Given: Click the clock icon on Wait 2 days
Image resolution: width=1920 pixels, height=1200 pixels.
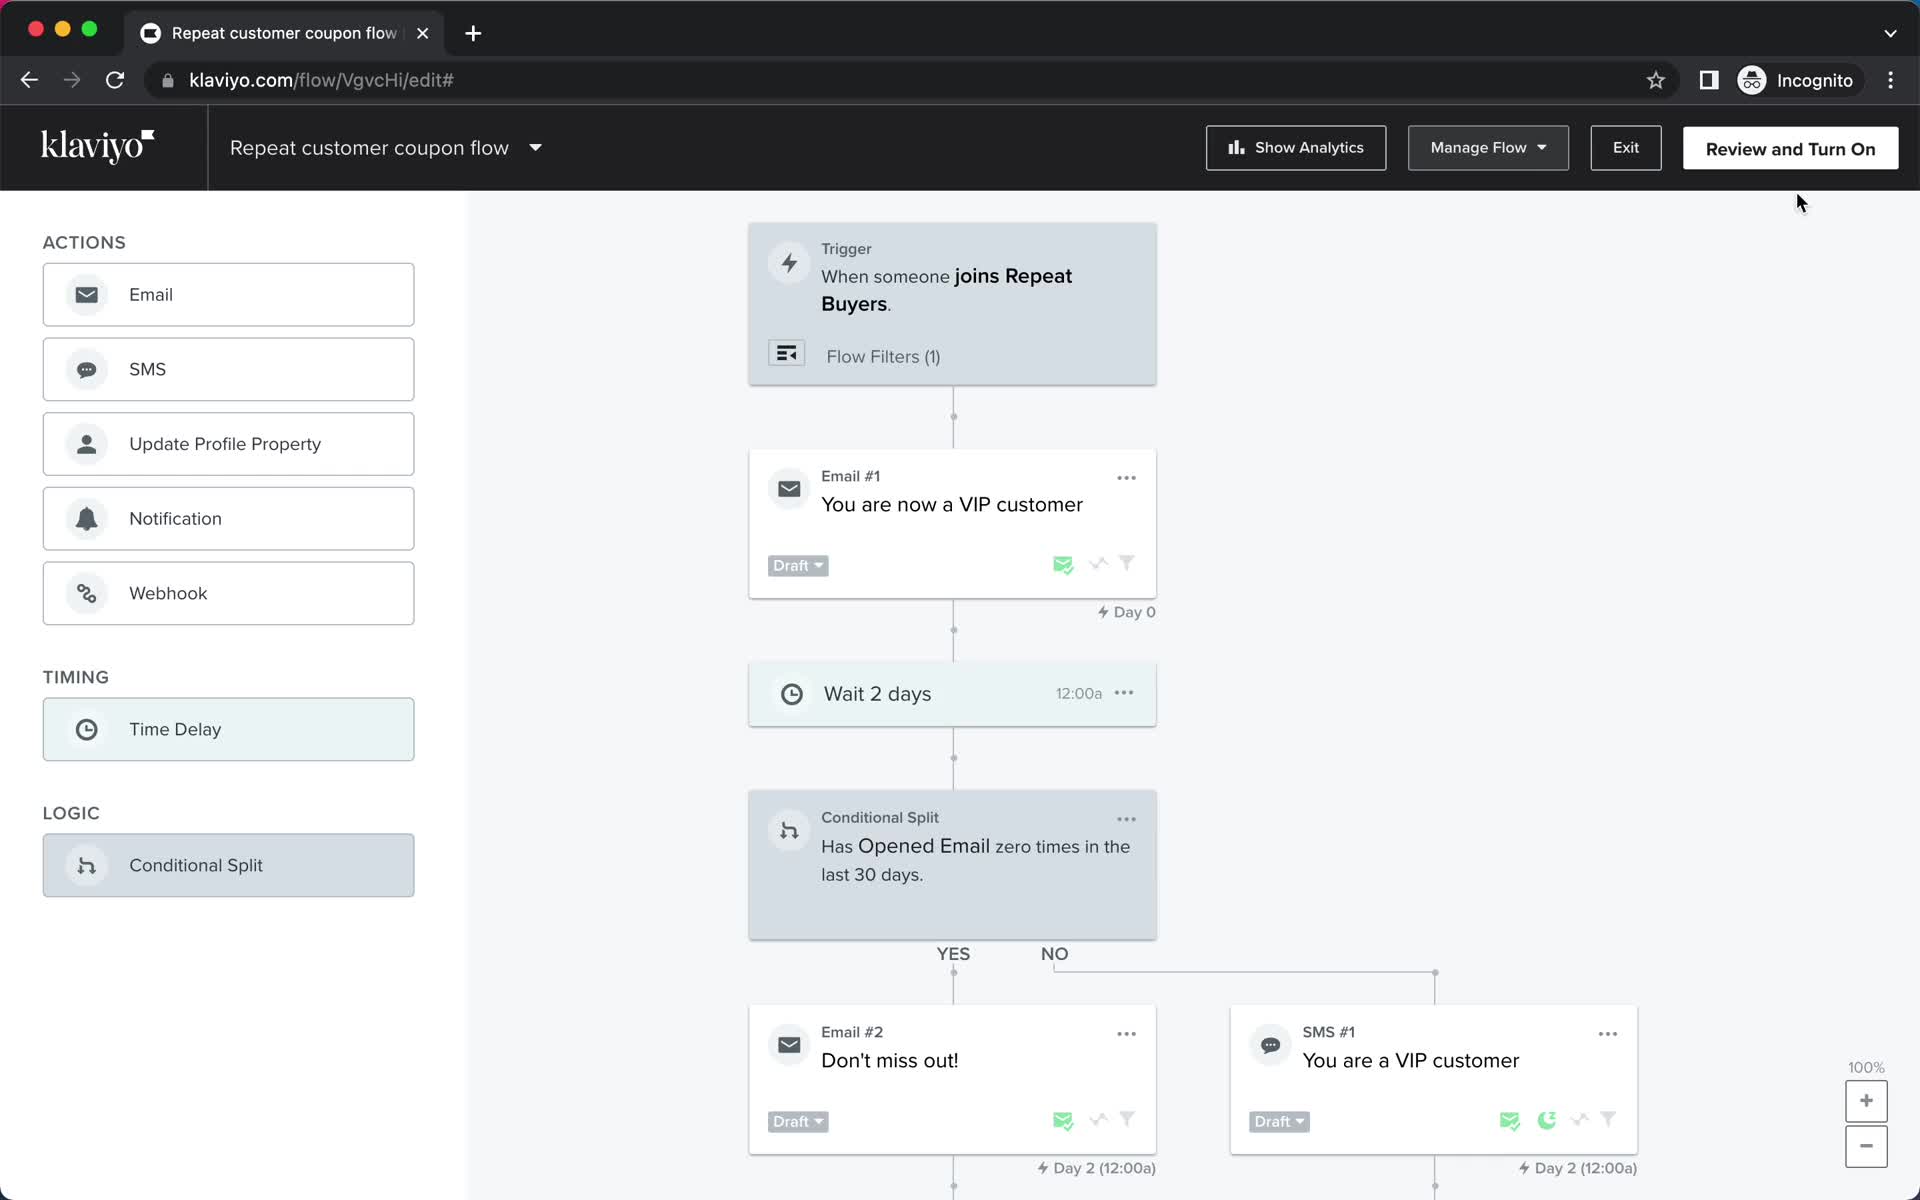Looking at the screenshot, I should pos(791,694).
